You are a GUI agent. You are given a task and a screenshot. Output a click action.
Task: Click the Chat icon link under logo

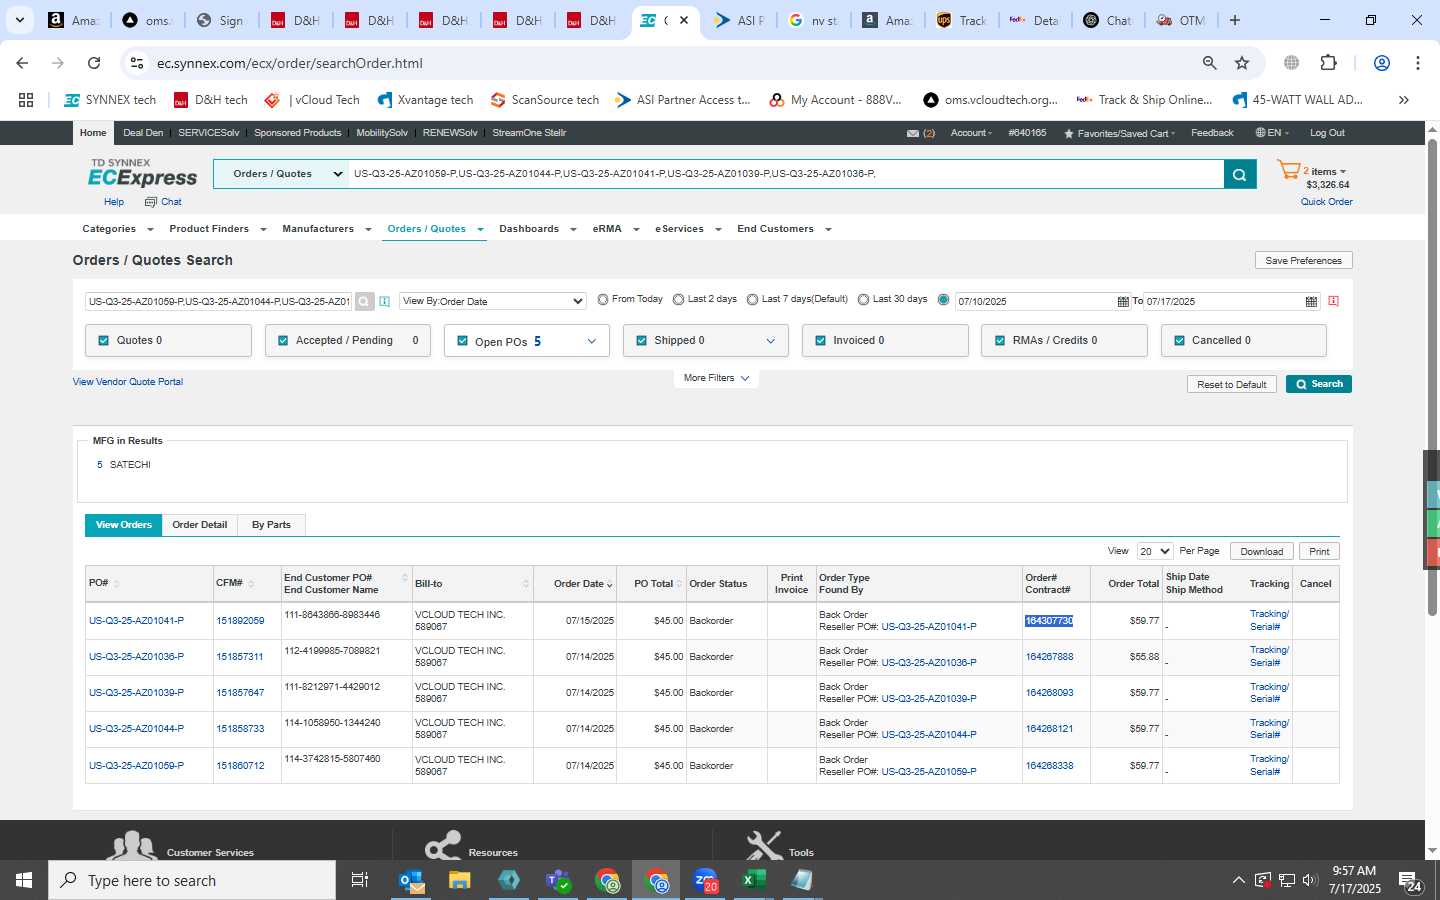click(x=164, y=202)
